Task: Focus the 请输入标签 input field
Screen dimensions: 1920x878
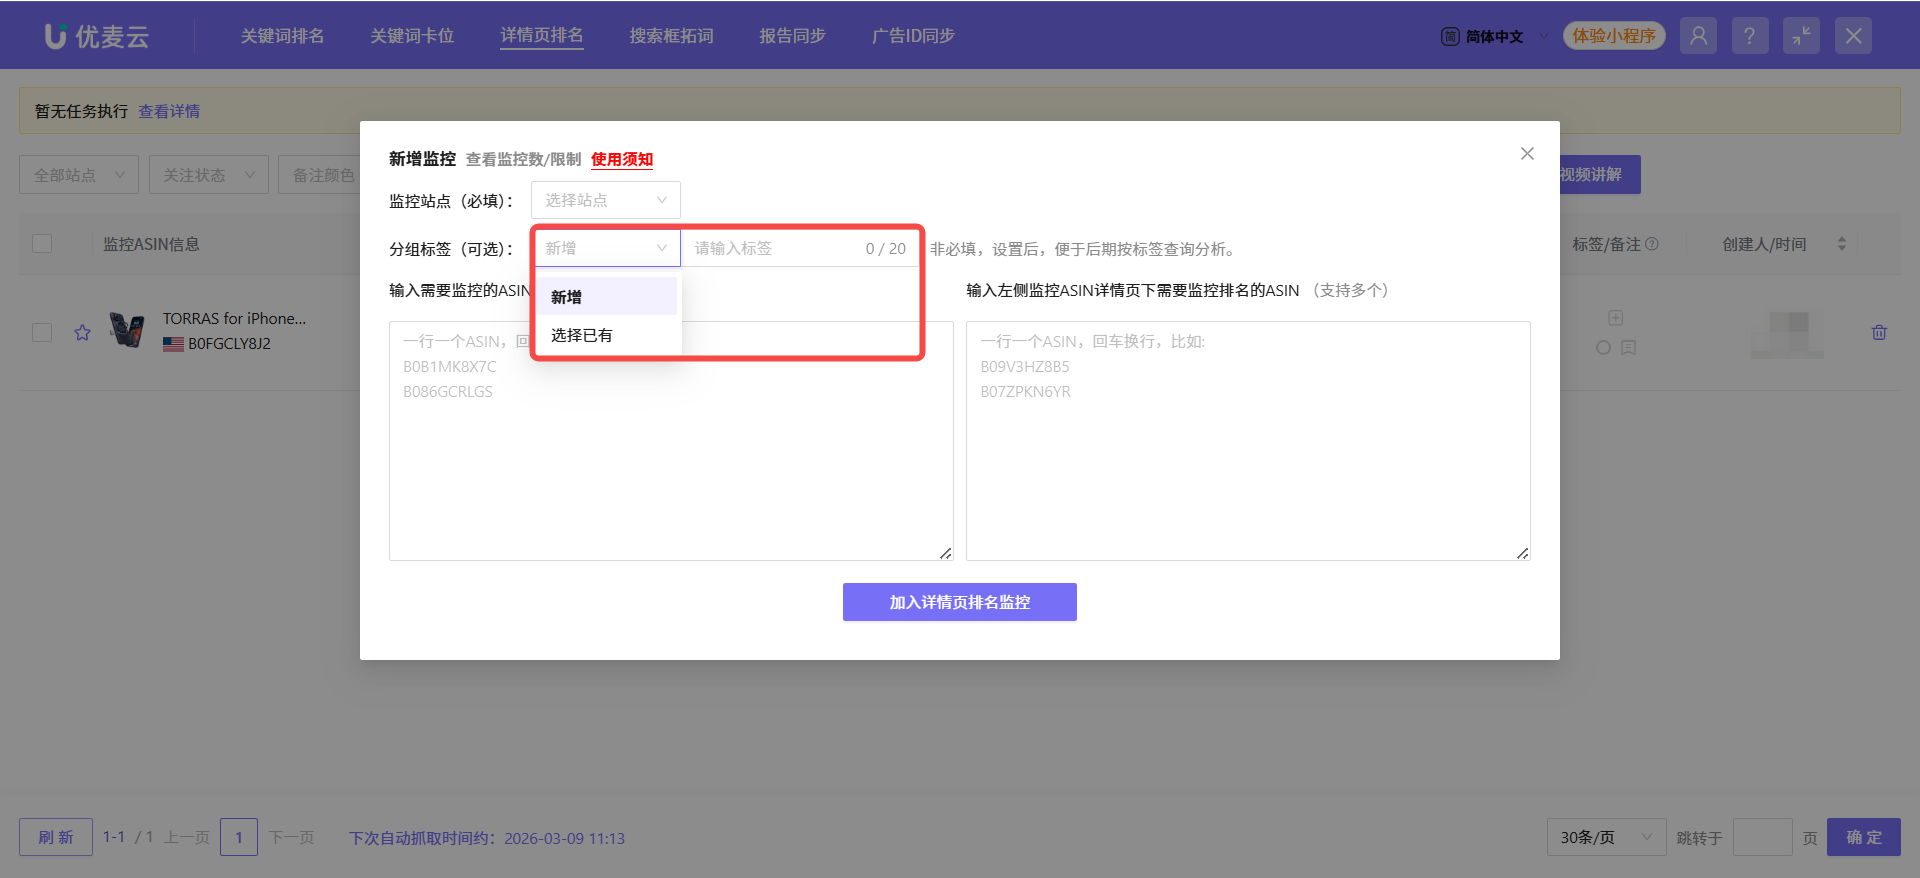Action: click(800, 248)
